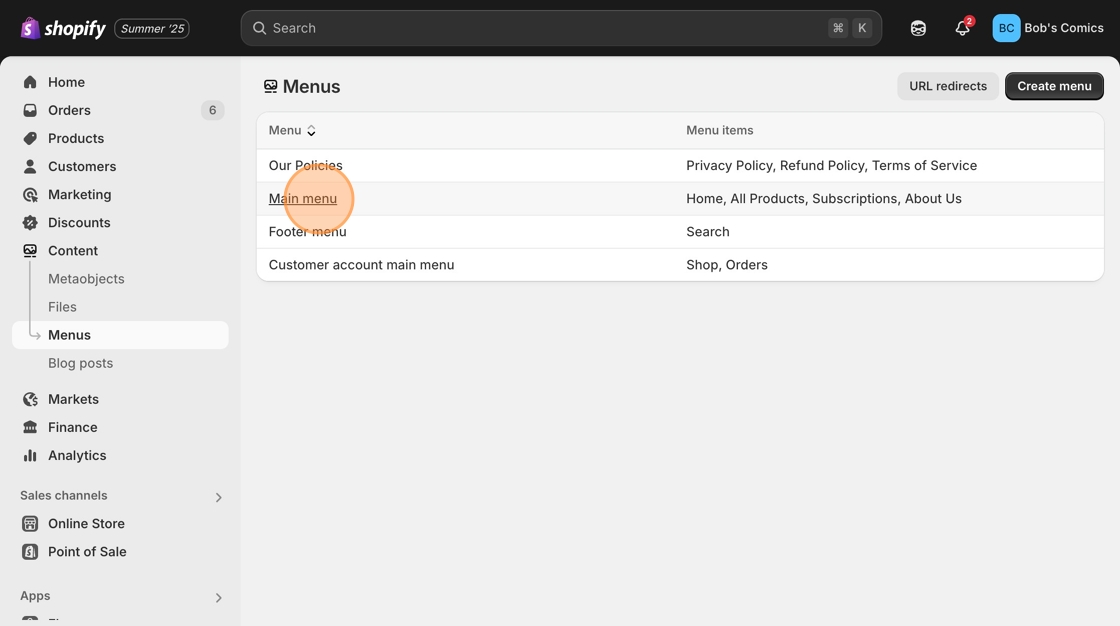Click the Marketing target icon
Screen dimensions: 1120x626
click(30, 194)
